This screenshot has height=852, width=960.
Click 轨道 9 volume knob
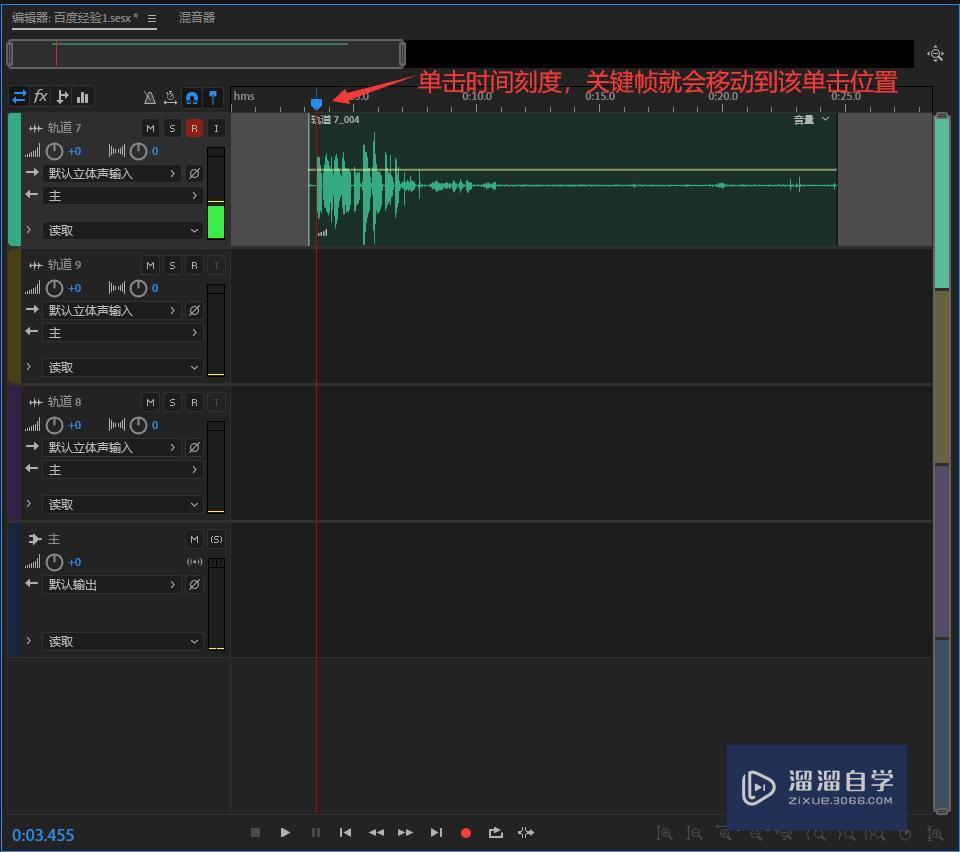(x=54, y=288)
